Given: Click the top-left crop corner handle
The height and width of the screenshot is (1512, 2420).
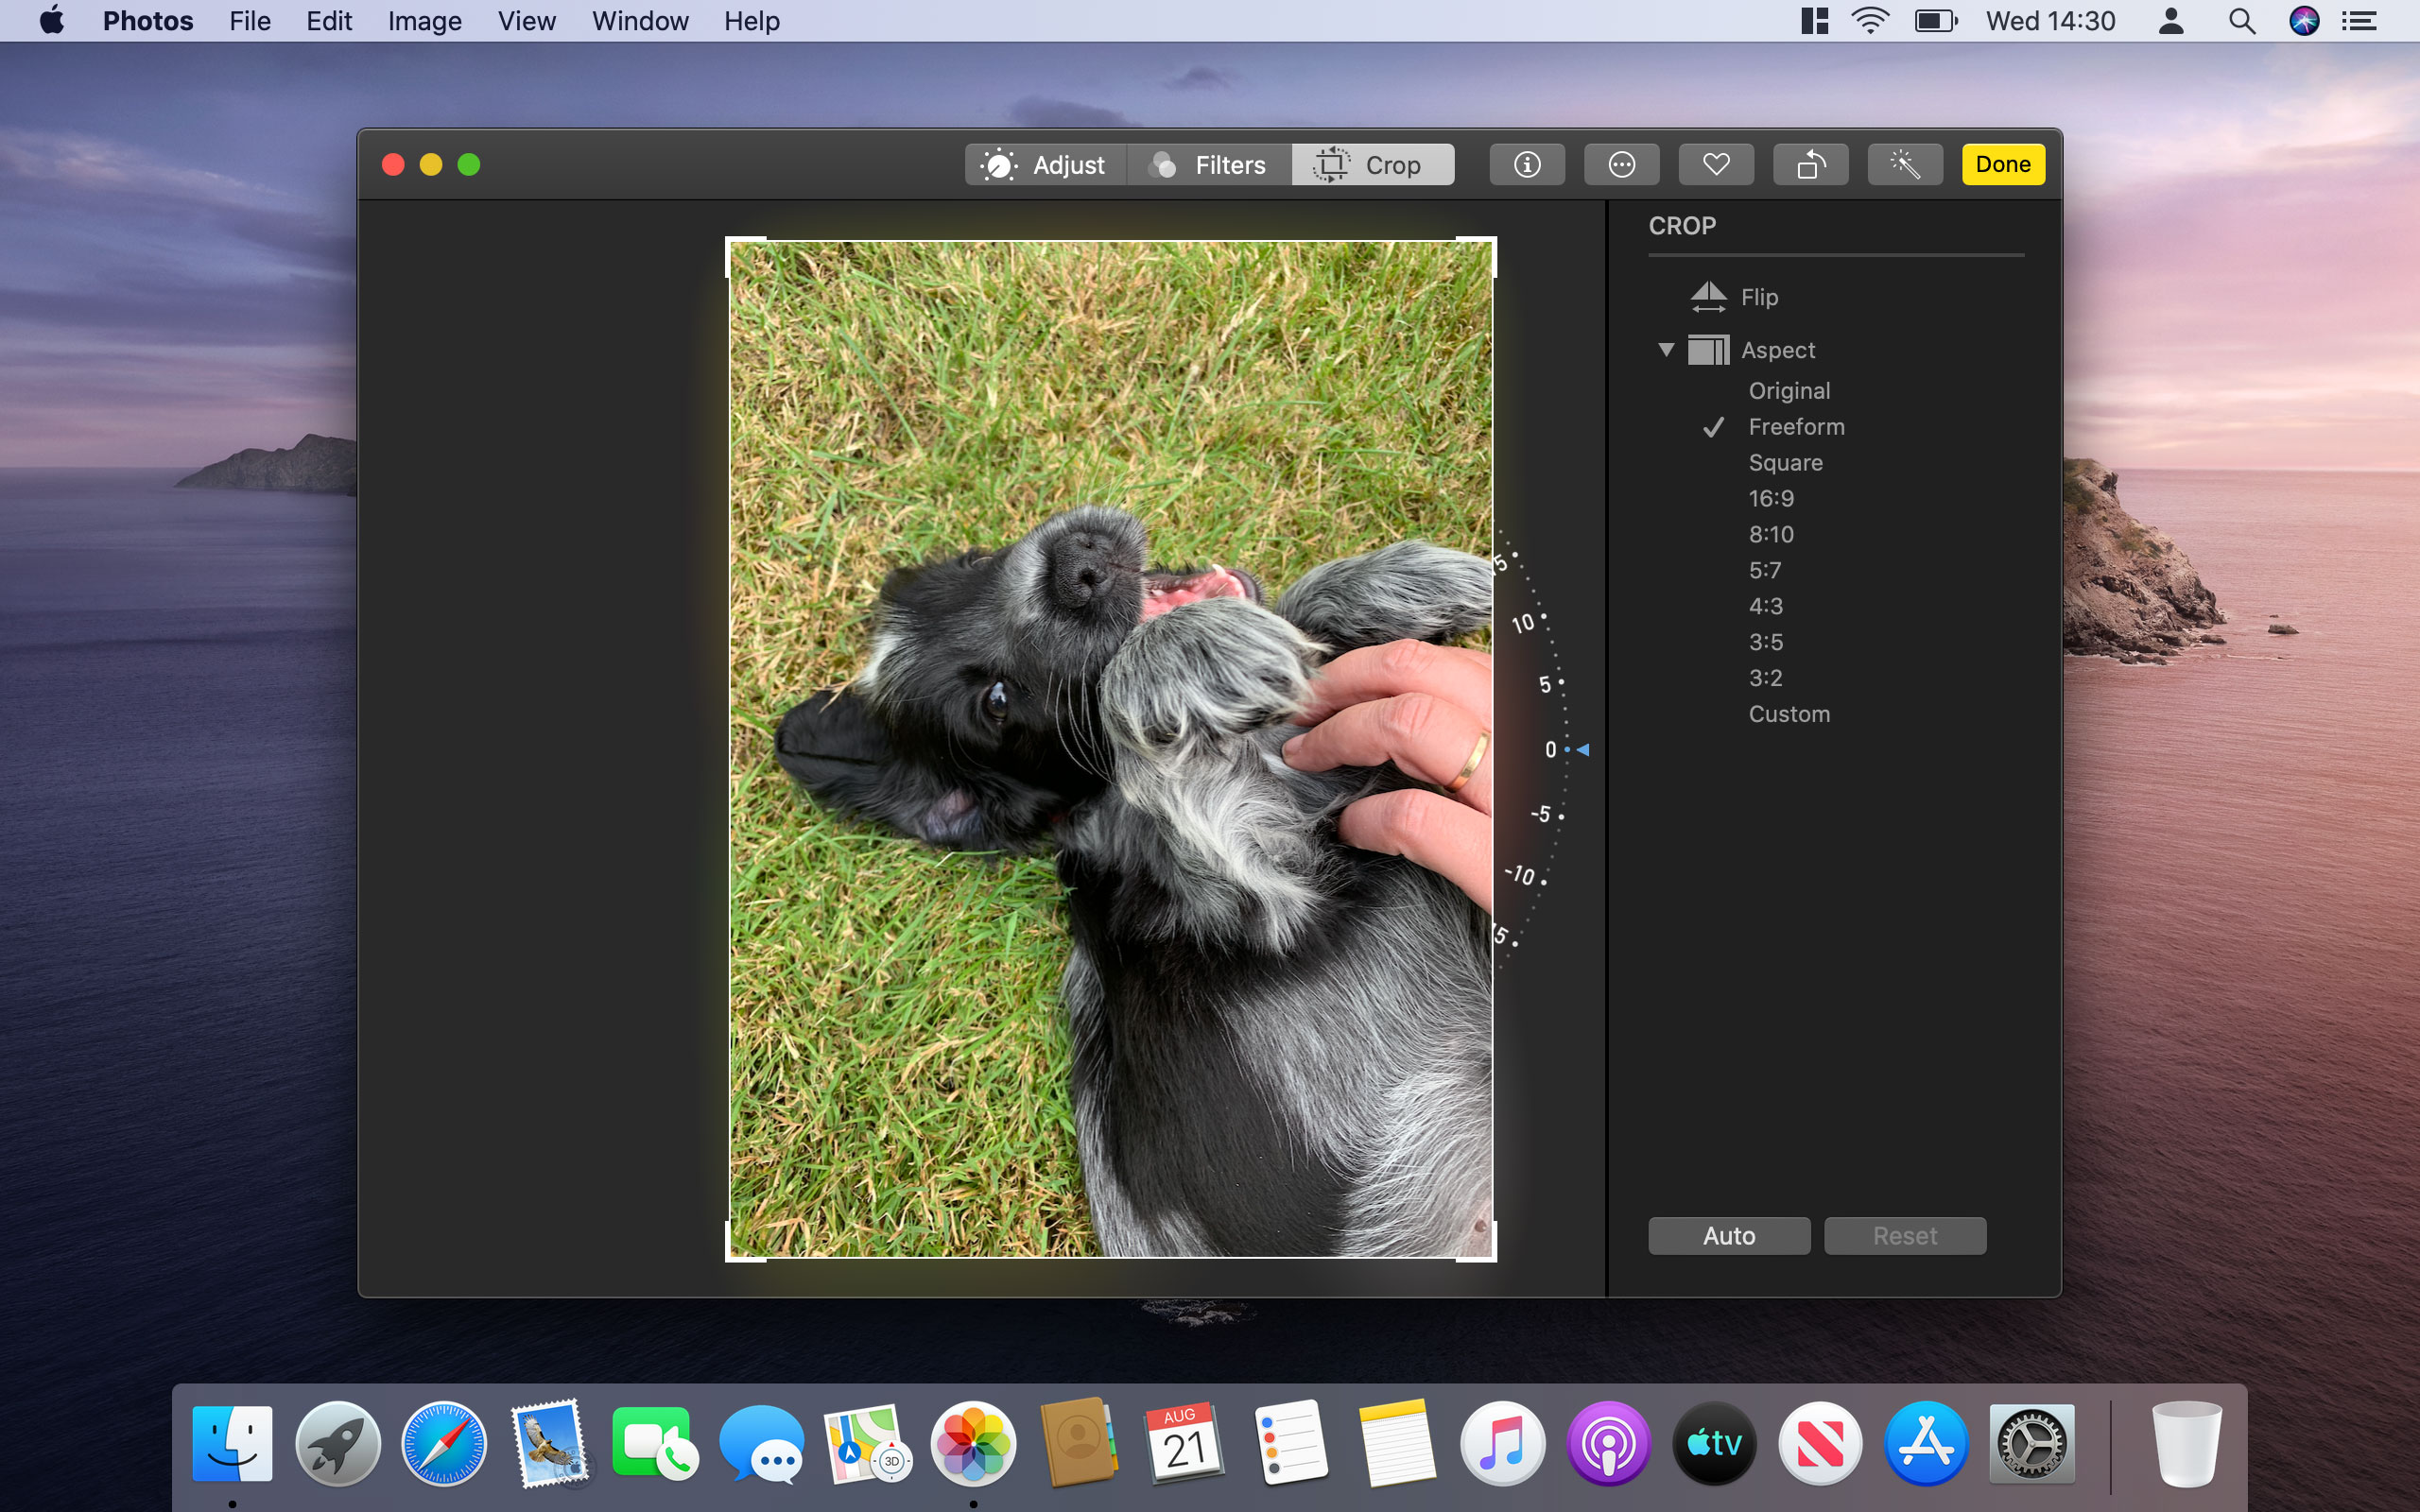Looking at the screenshot, I should (x=731, y=243).
